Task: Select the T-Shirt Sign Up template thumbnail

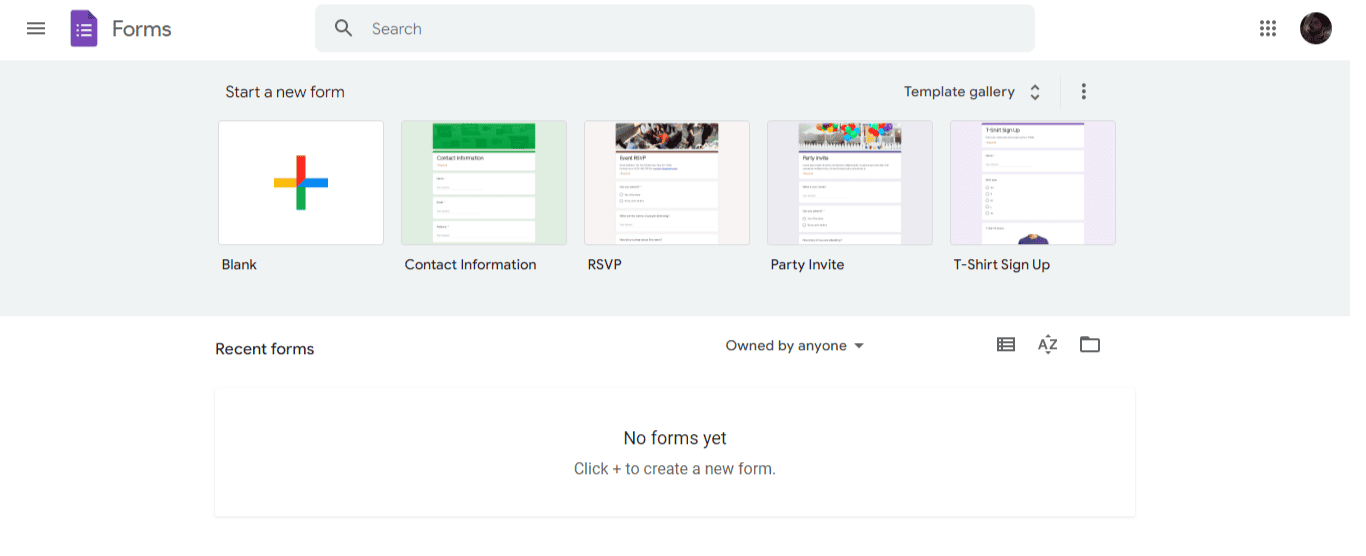Action: (1033, 183)
